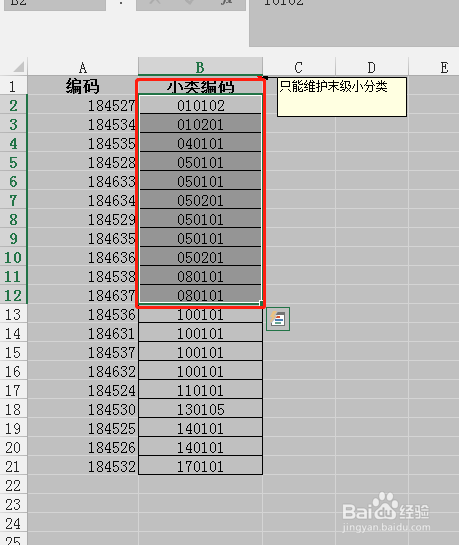This screenshot has height=545, width=459.
Task: Select row 5 header
Action: point(13,162)
